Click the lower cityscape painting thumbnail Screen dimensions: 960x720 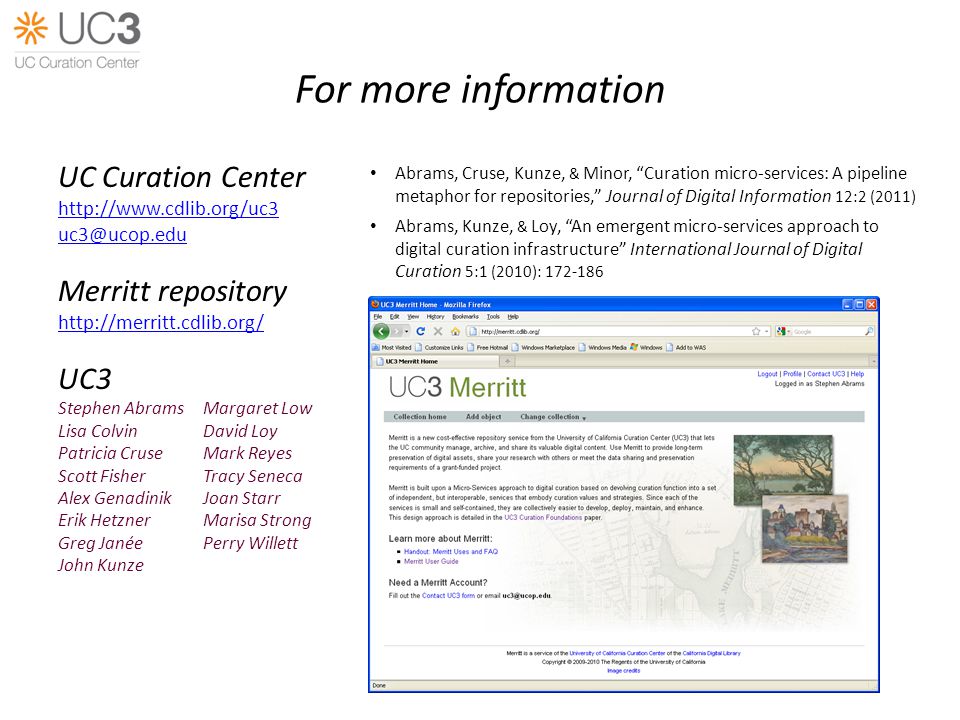click(x=804, y=528)
